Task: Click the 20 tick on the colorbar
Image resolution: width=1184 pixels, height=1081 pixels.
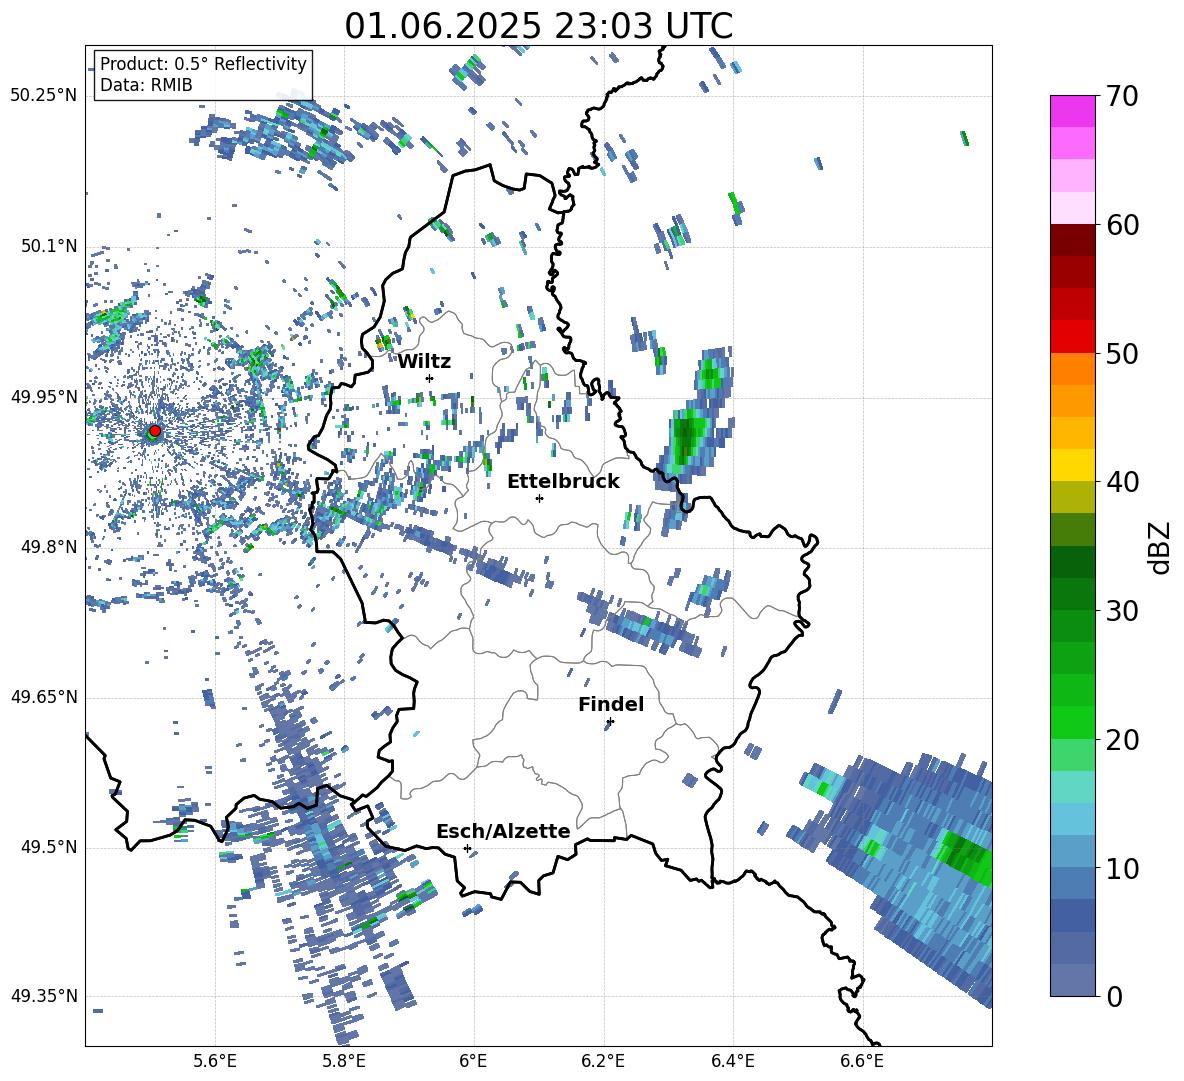Action: (x=1122, y=739)
